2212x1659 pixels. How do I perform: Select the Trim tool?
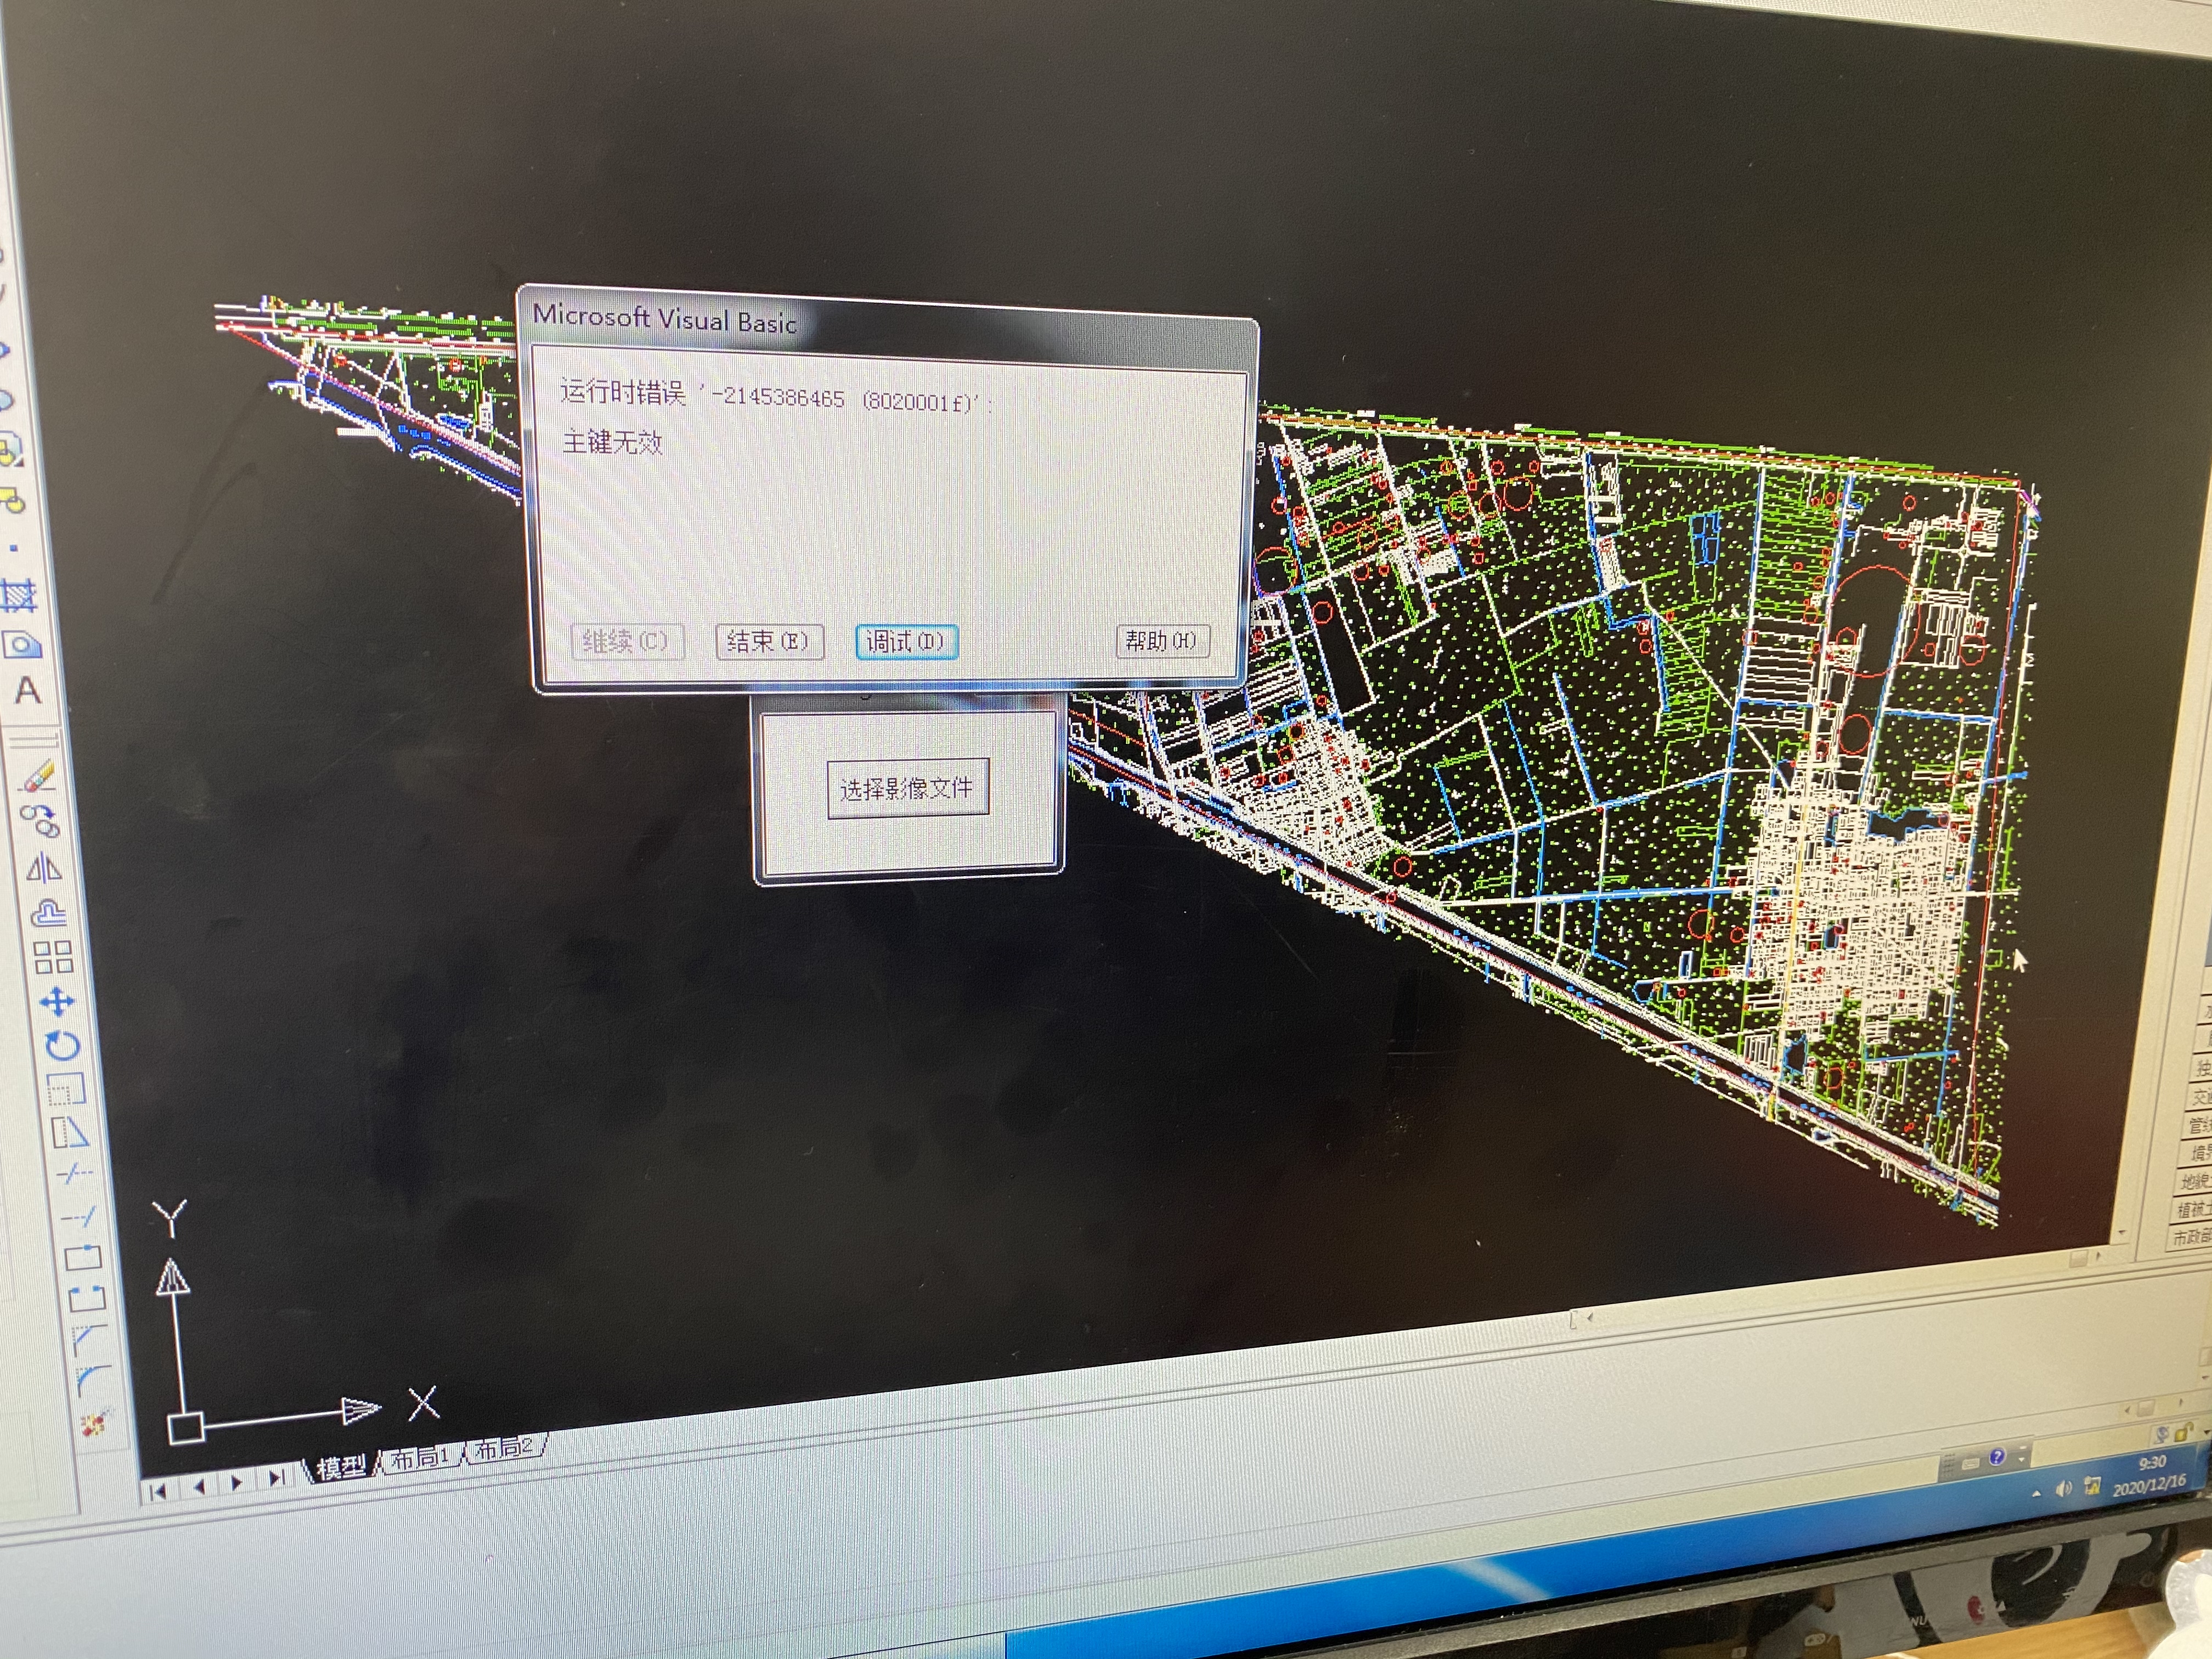[x=74, y=1174]
